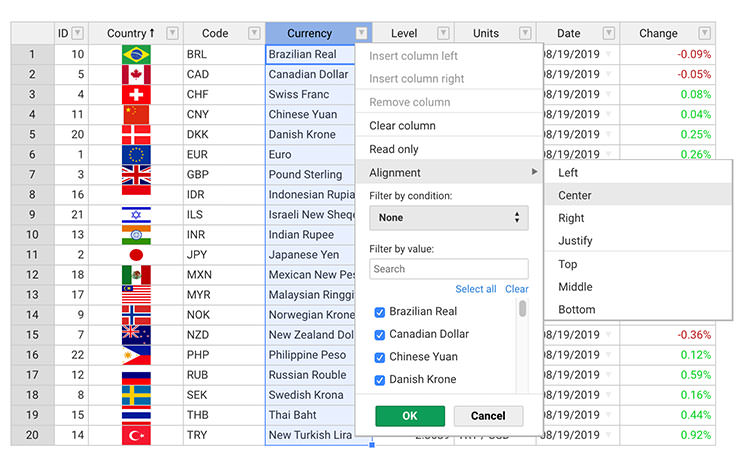
Task: Click the filter value Search field
Action: pyautogui.click(x=449, y=269)
